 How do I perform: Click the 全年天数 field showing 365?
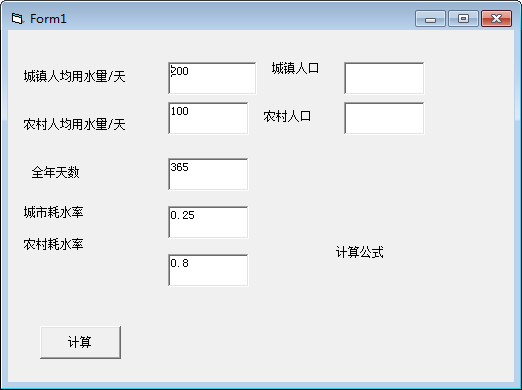(x=208, y=174)
